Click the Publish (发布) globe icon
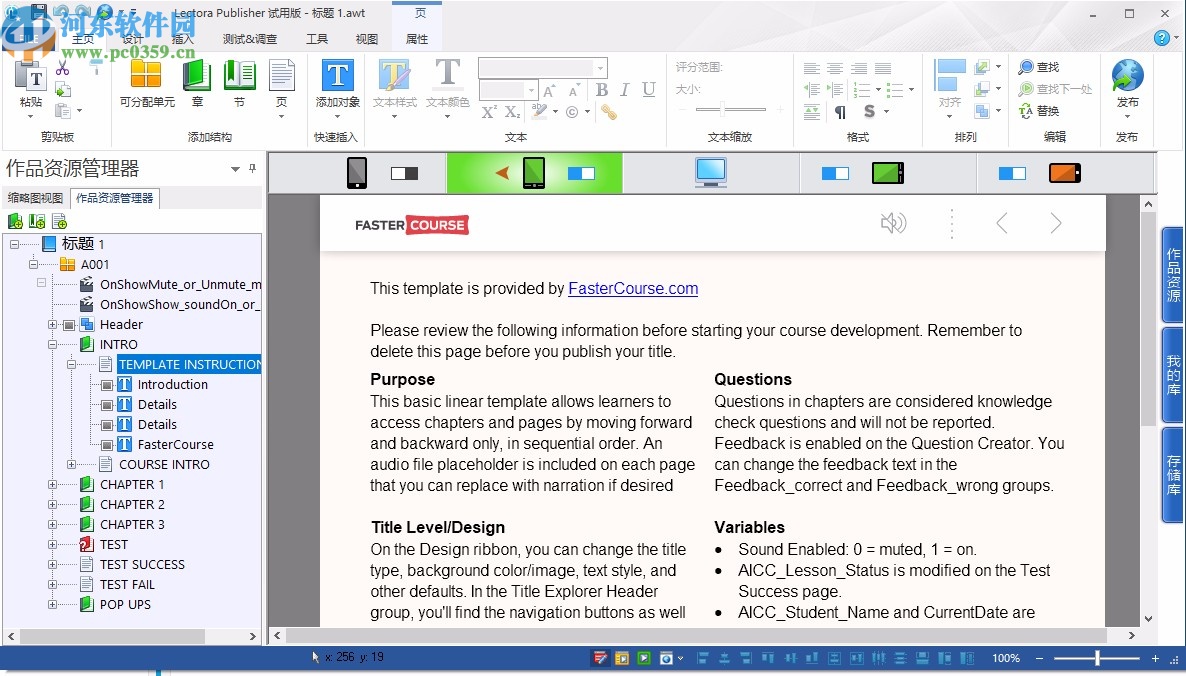Screen dimensions: 1186x676 [1127, 77]
